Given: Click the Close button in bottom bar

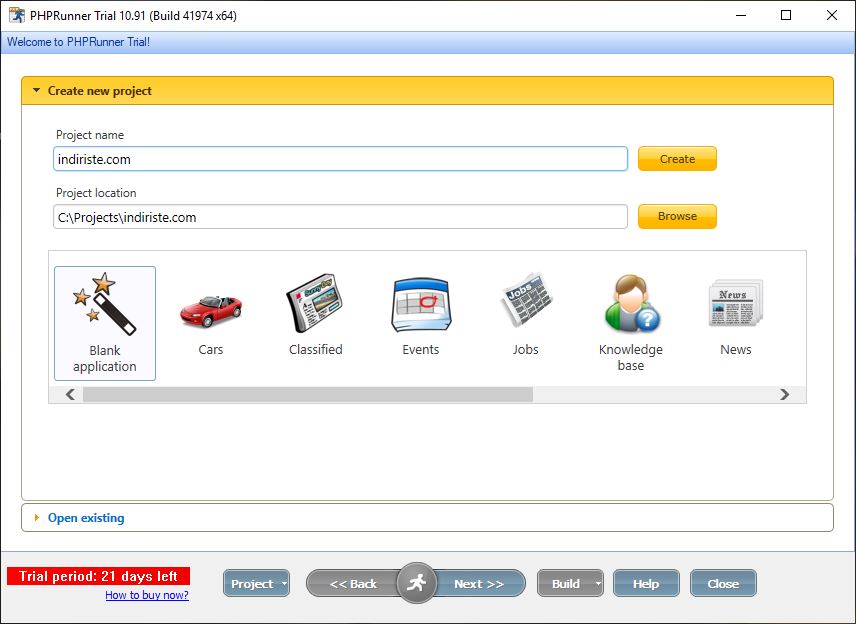Looking at the screenshot, I should pyautogui.click(x=723, y=584).
